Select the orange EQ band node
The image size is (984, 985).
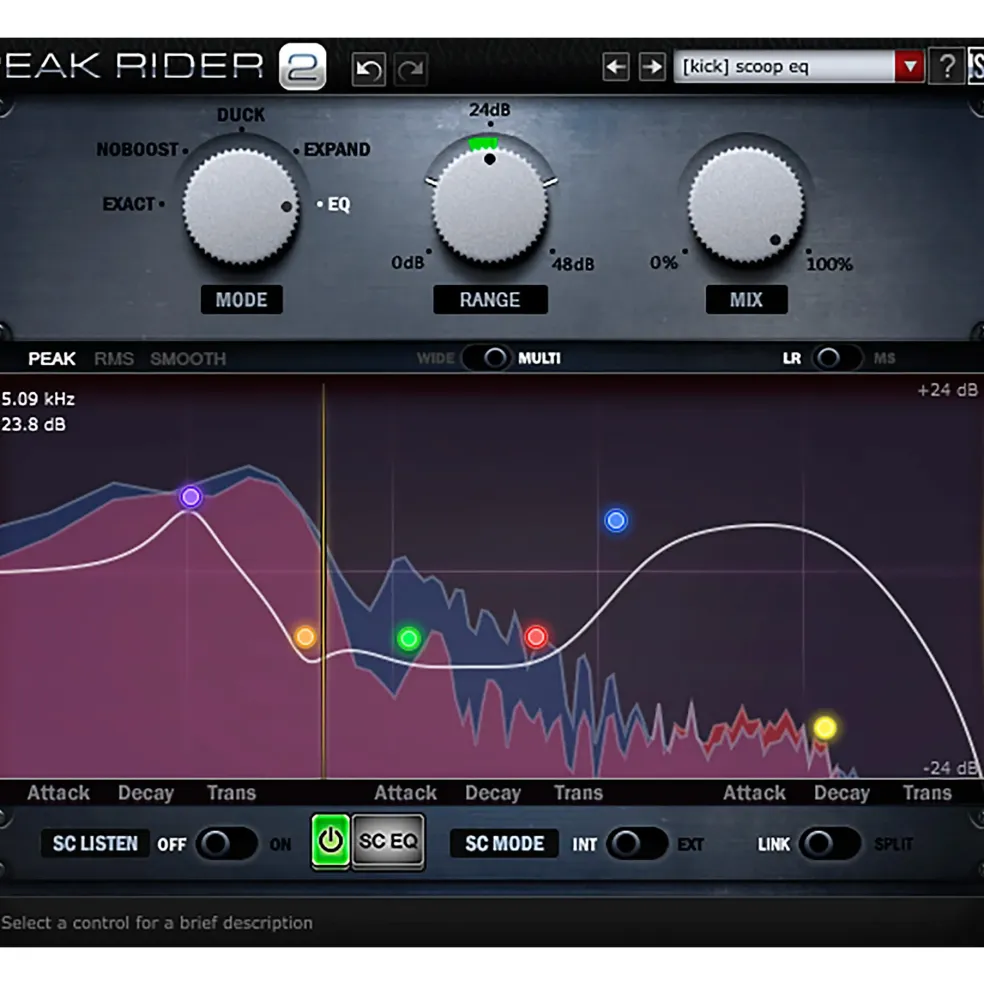pos(305,637)
